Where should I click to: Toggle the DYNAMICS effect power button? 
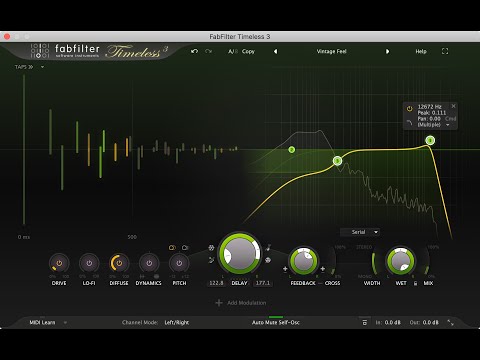point(149,263)
